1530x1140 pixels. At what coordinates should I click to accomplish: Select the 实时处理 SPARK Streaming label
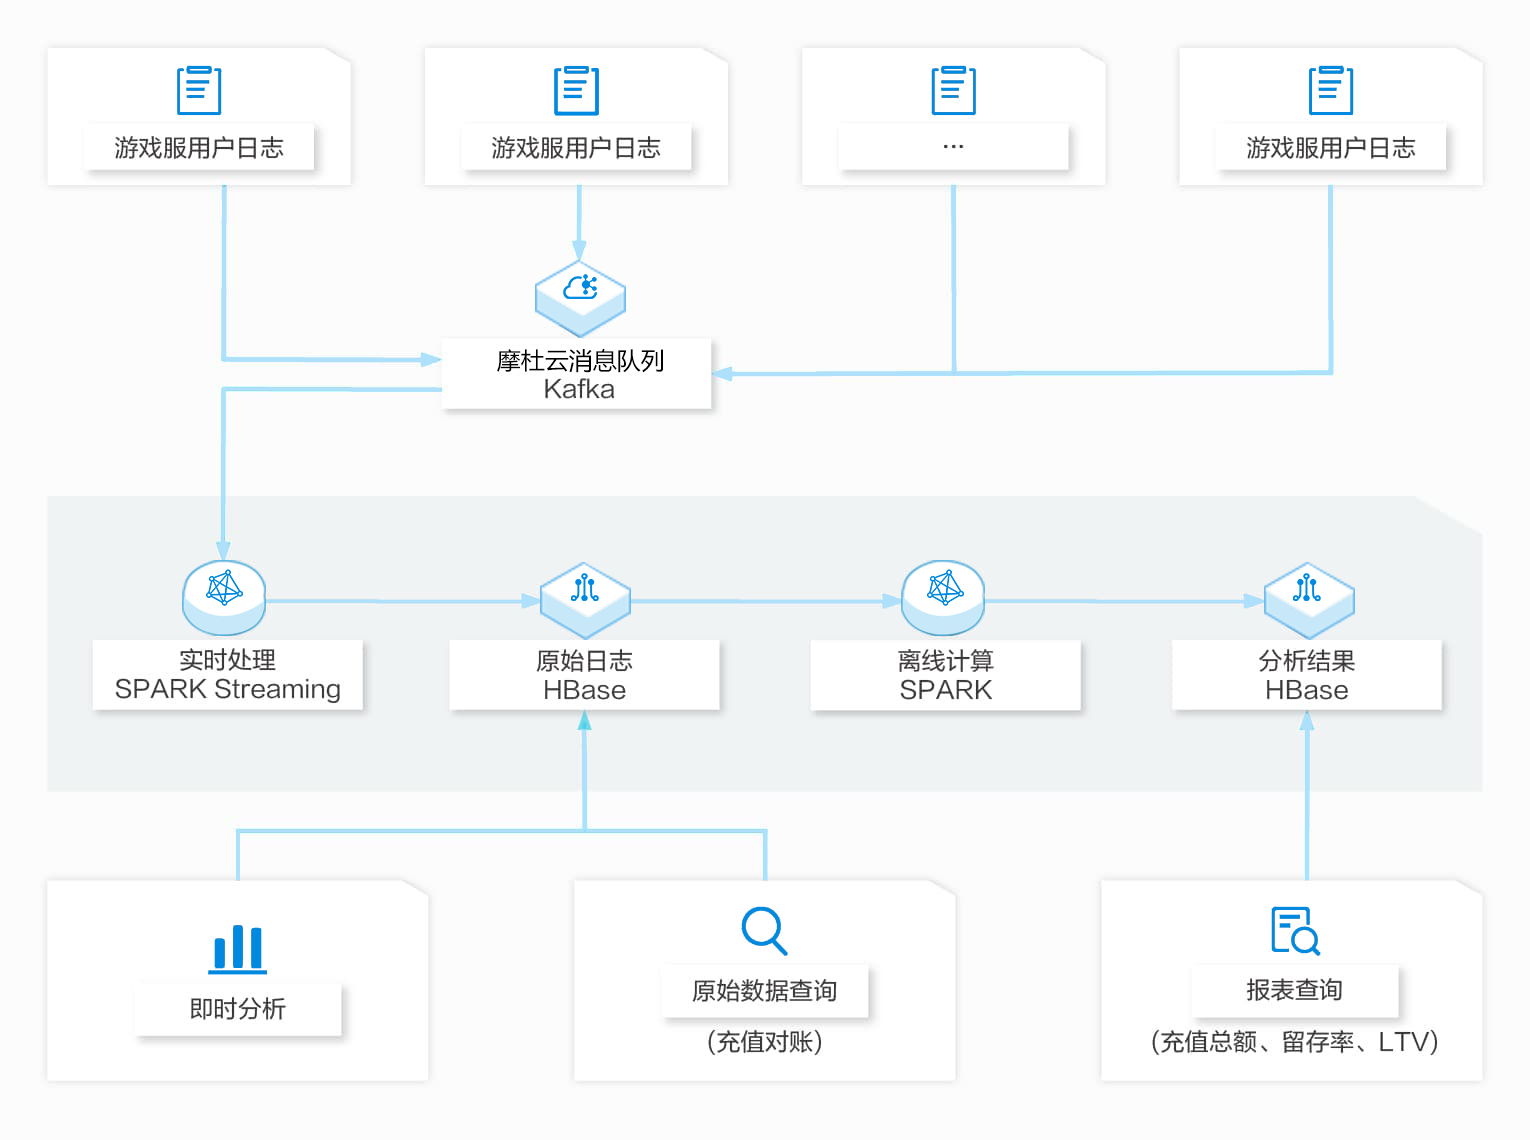[228, 675]
